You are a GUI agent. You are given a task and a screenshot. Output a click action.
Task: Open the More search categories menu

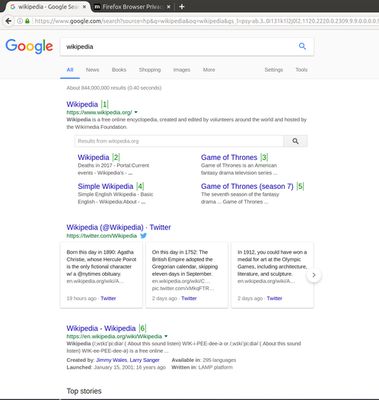pyautogui.click(x=209, y=70)
